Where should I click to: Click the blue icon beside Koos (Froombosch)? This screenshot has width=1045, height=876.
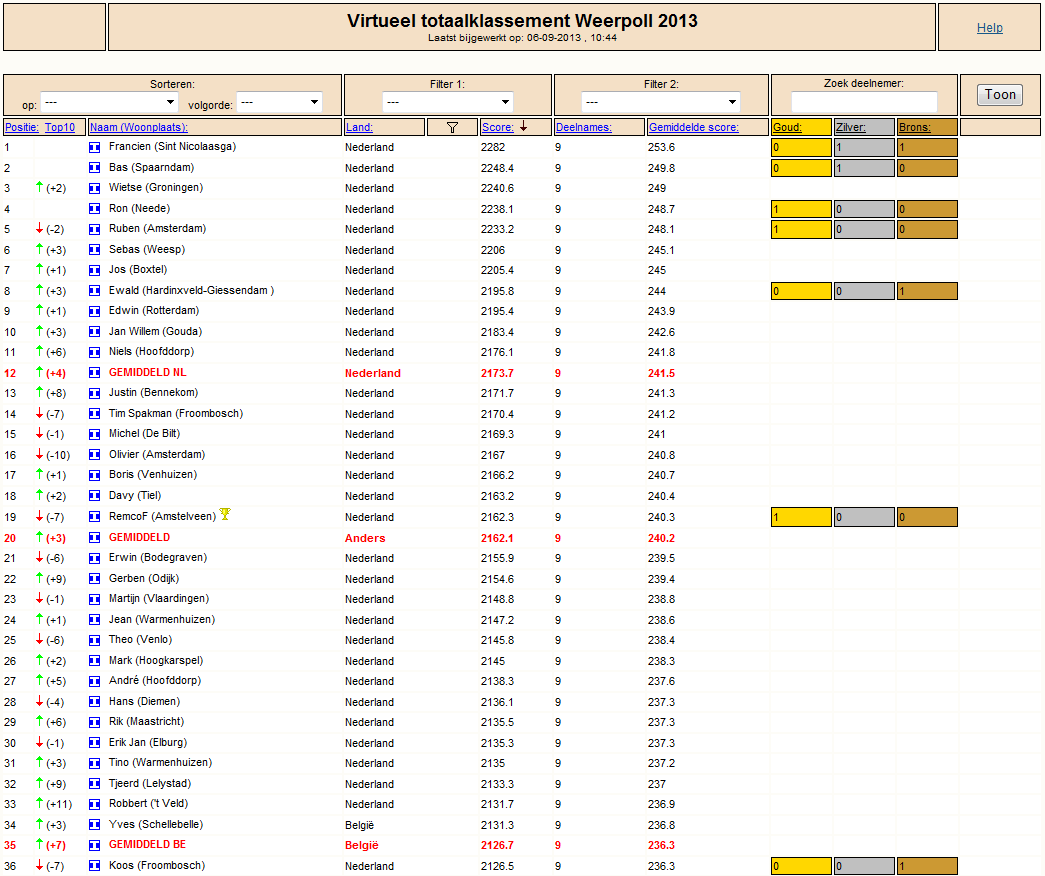click(95, 866)
